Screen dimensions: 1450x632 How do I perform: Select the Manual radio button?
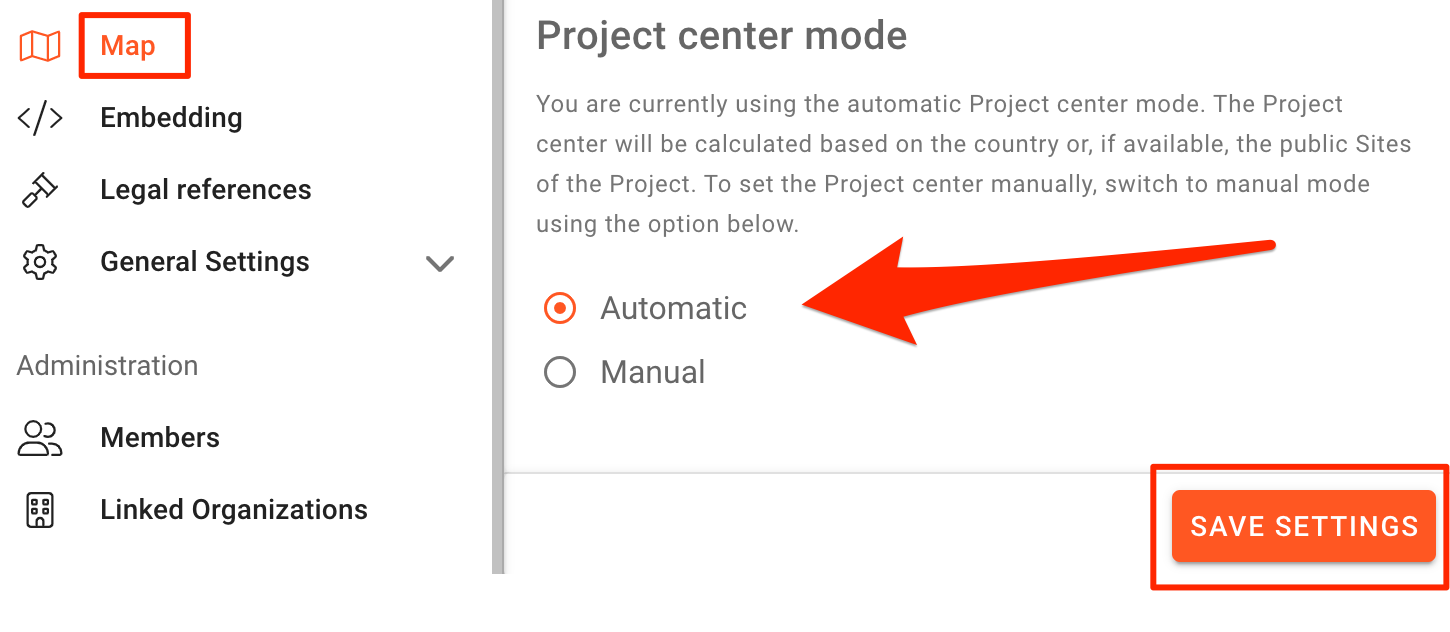(x=560, y=373)
